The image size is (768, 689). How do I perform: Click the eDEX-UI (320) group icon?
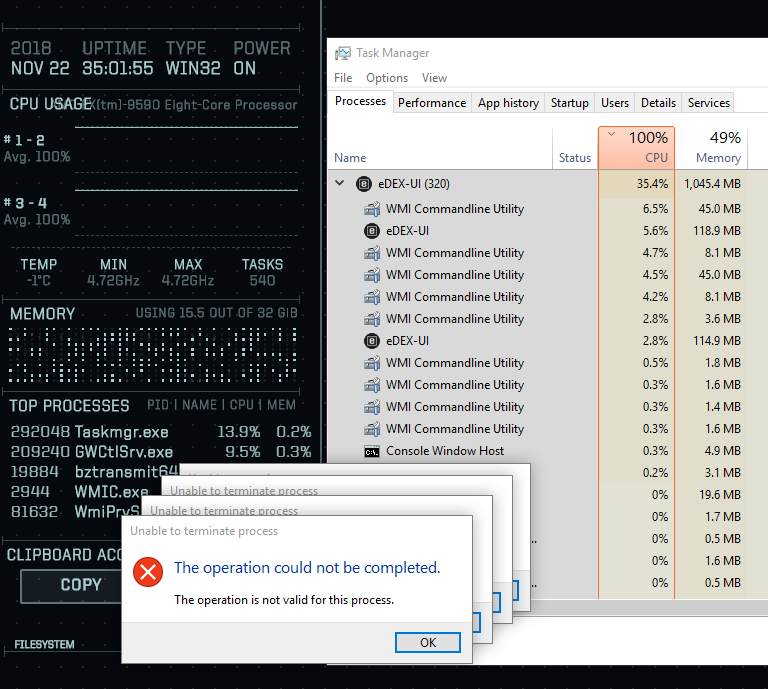(364, 184)
